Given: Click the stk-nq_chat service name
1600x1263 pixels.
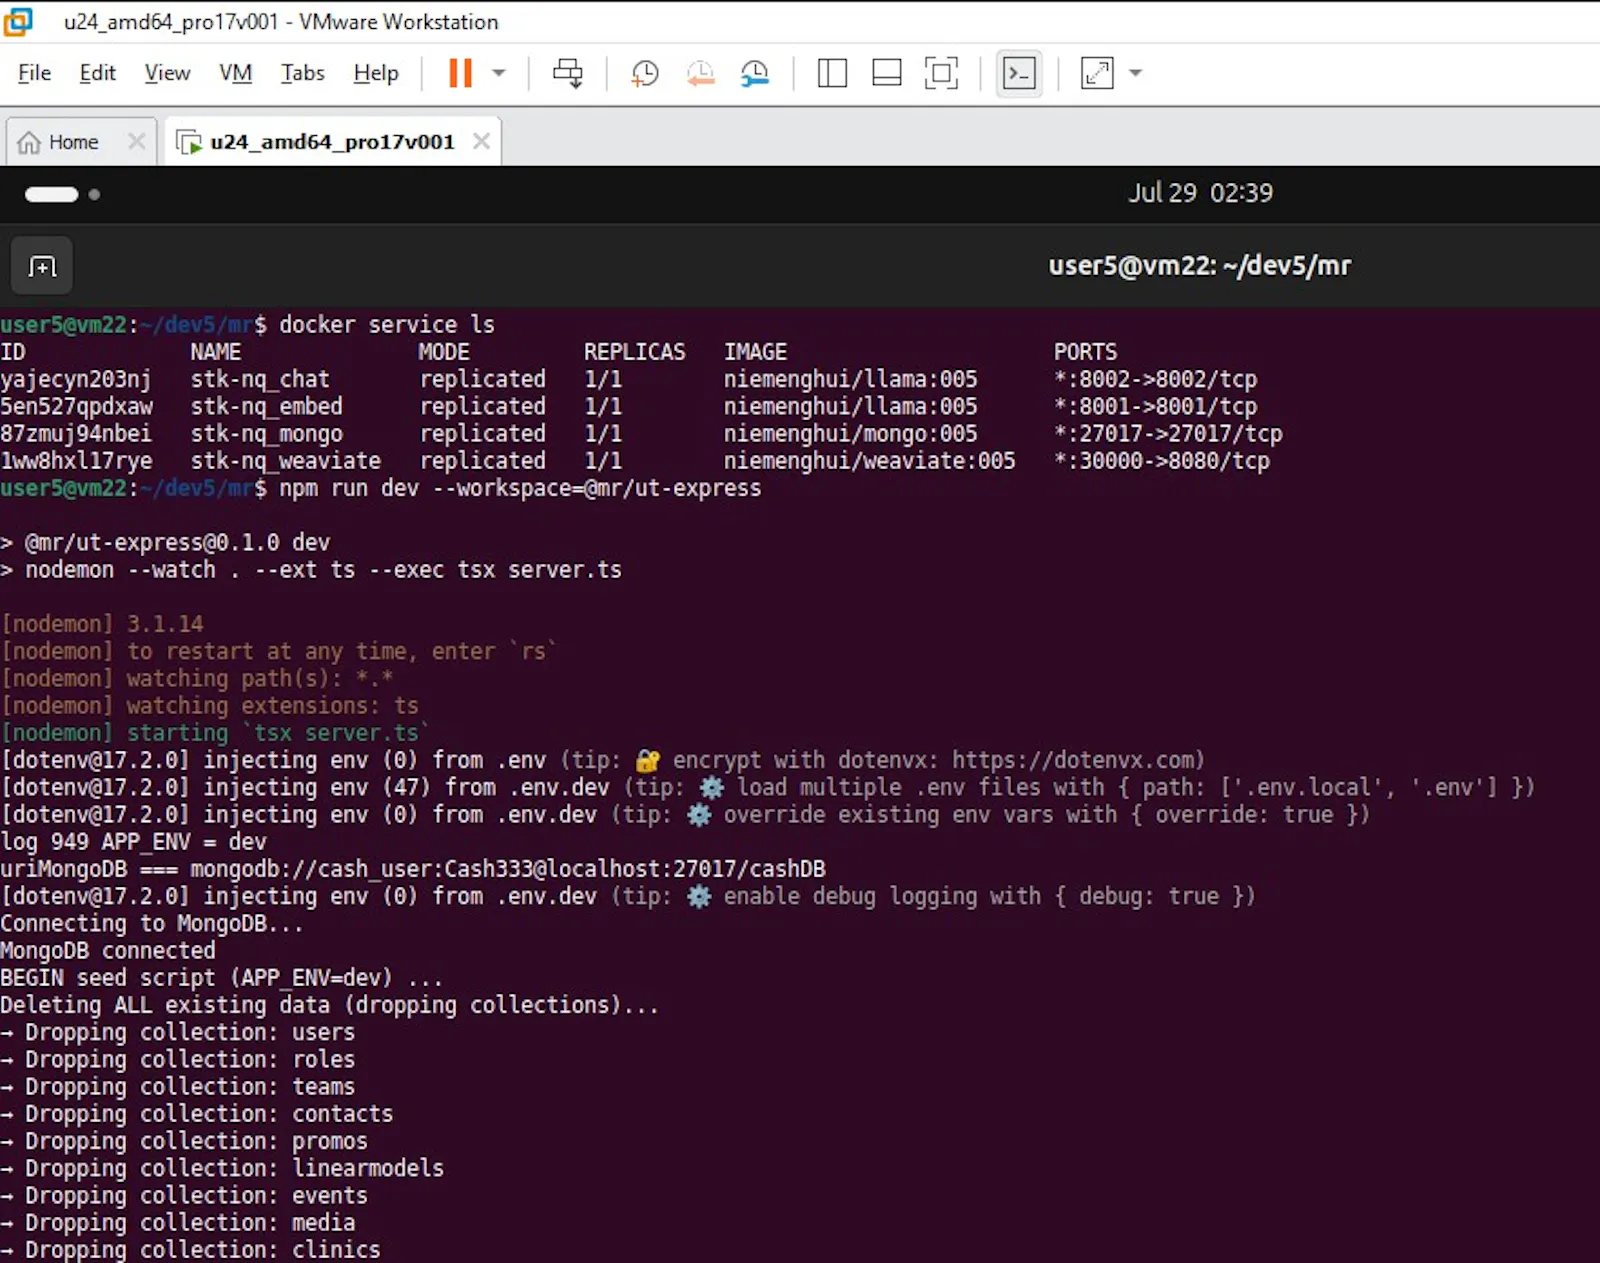Looking at the screenshot, I should [x=260, y=379].
